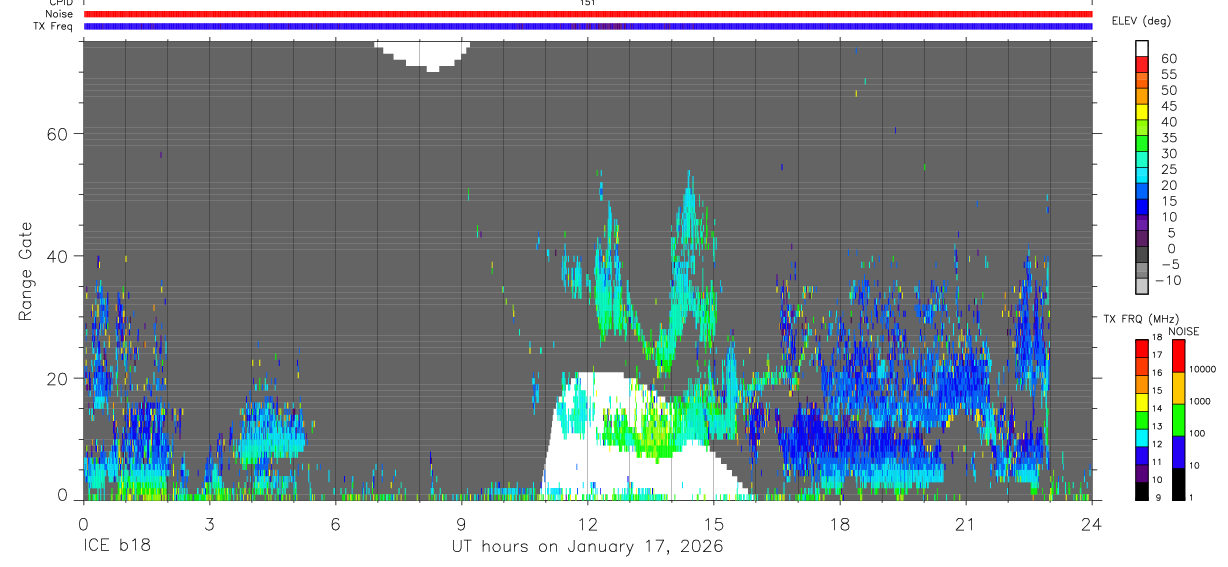Pick the yellow segment of the ELEV colorbar
Viewport: 1228px width, 567px height.
coord(1142,111)
